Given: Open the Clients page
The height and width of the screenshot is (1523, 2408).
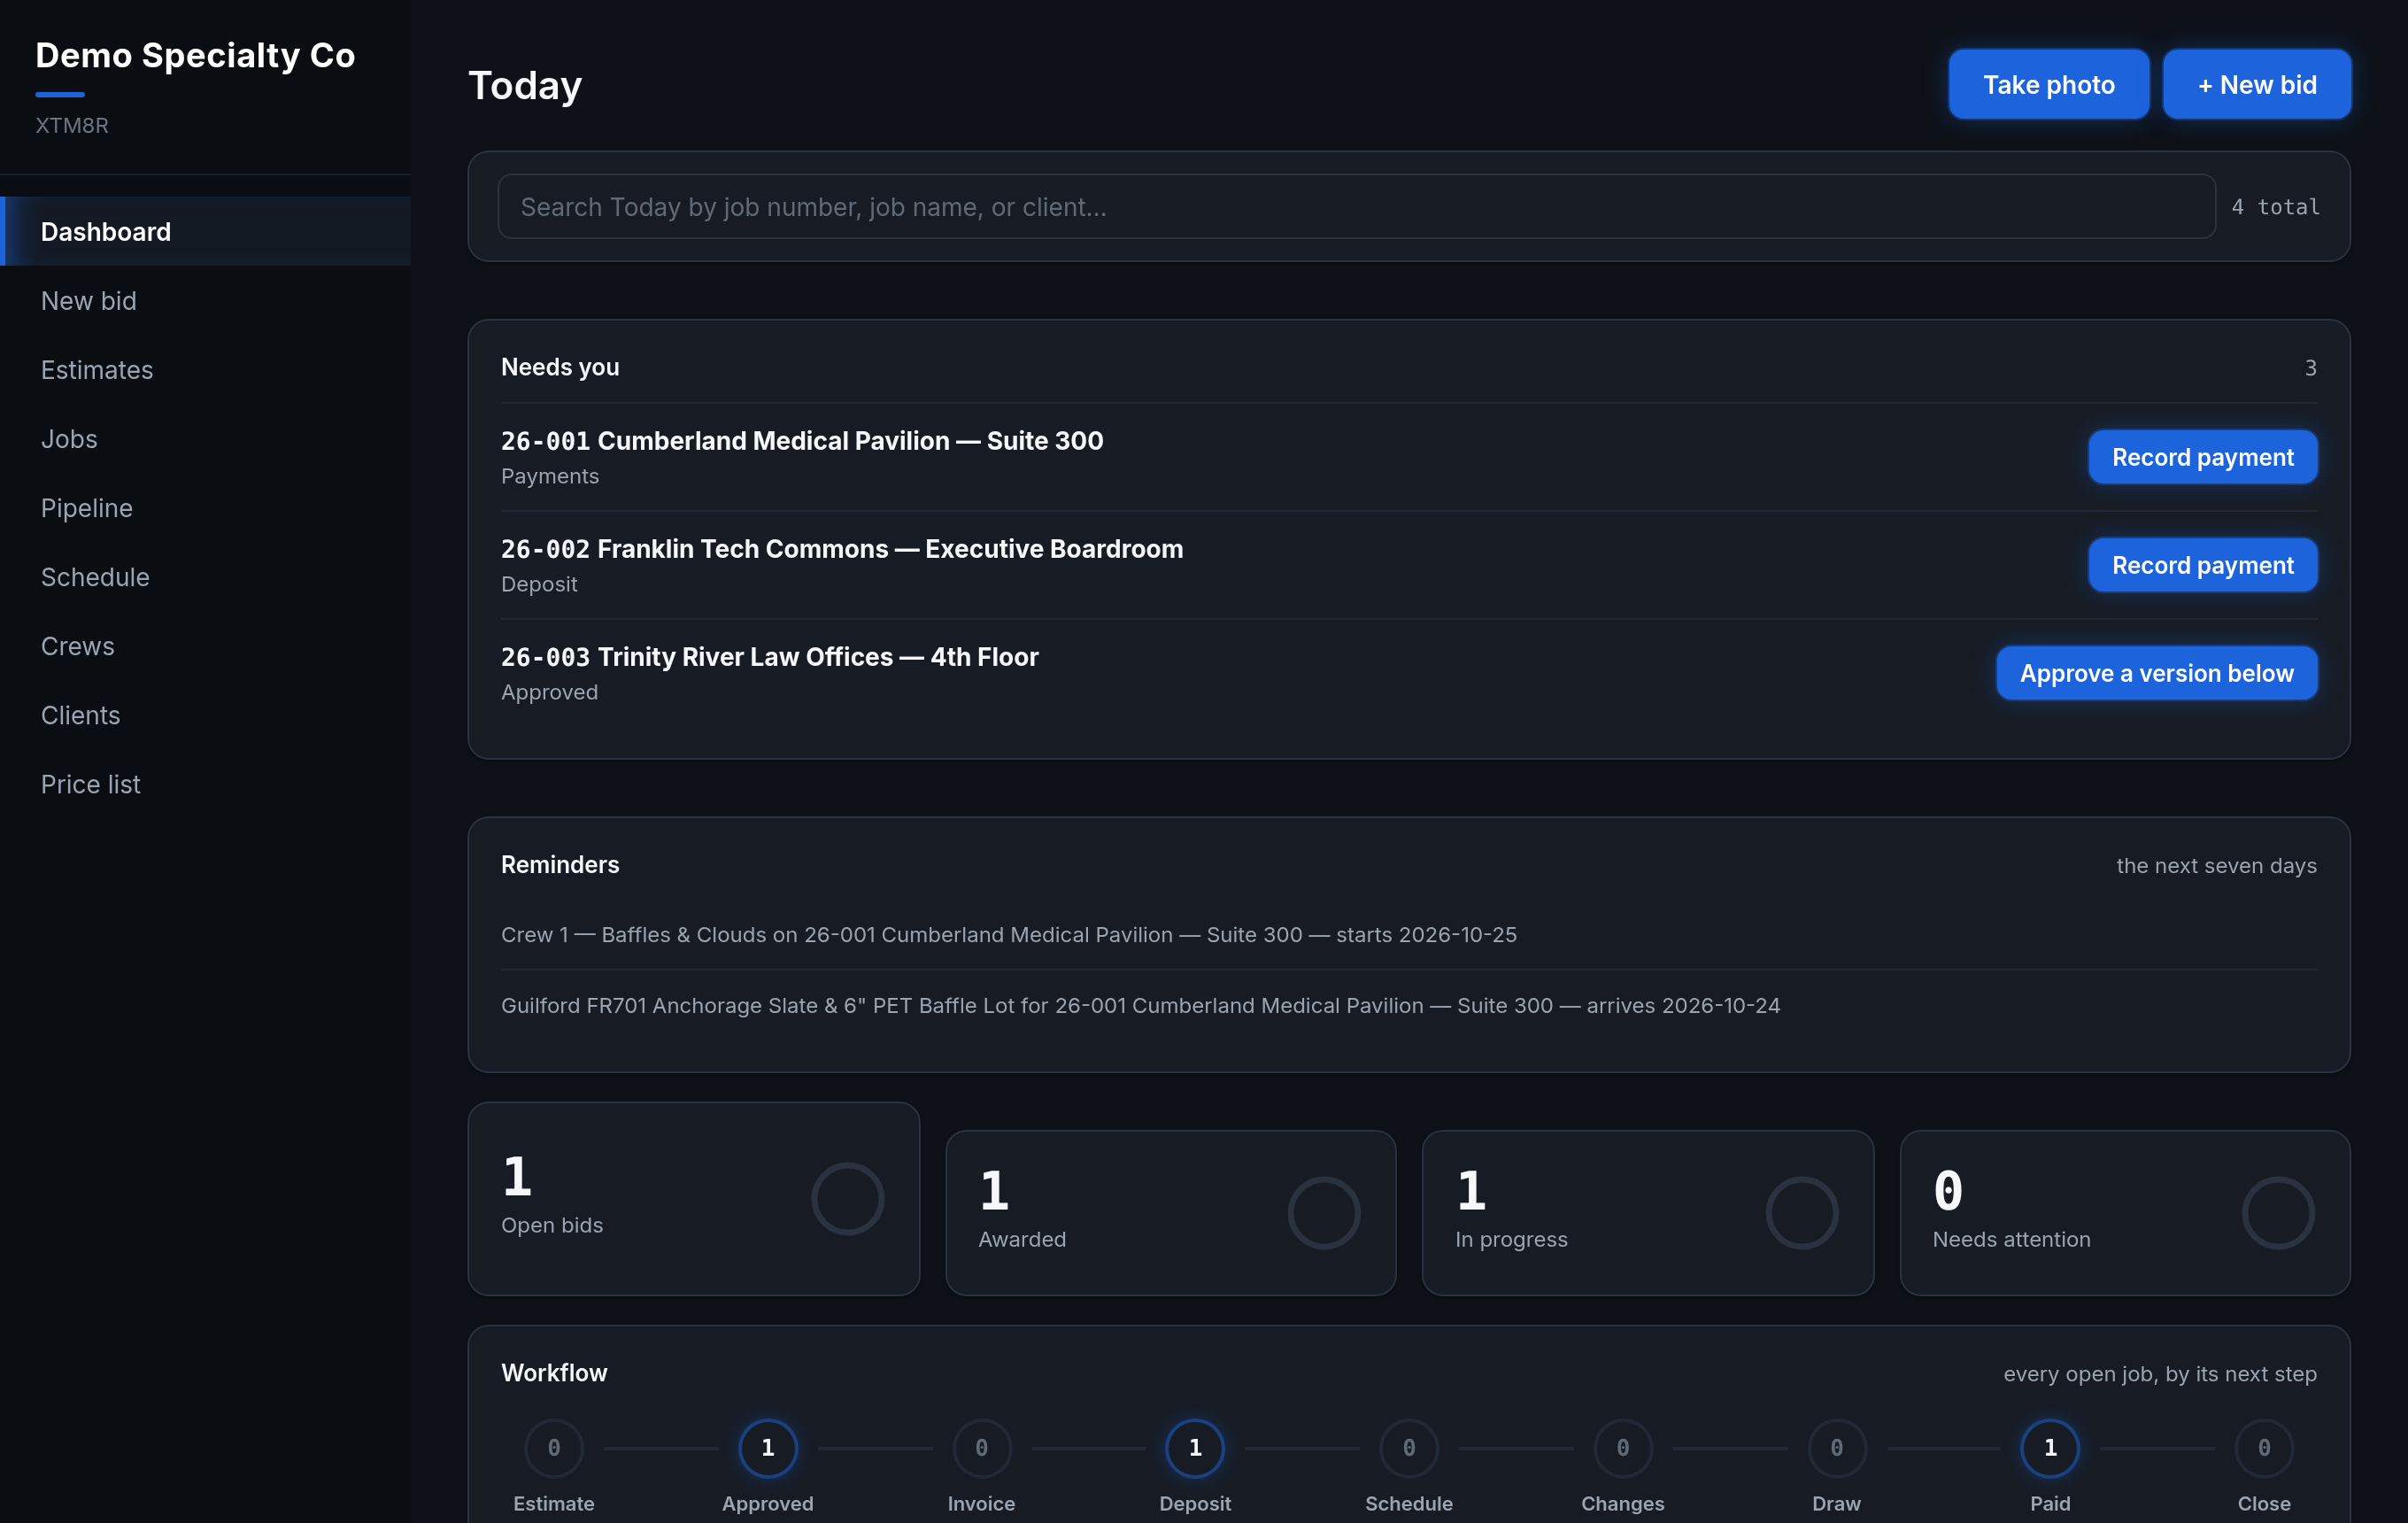Looking at the screenshot, I should [205, 714].
